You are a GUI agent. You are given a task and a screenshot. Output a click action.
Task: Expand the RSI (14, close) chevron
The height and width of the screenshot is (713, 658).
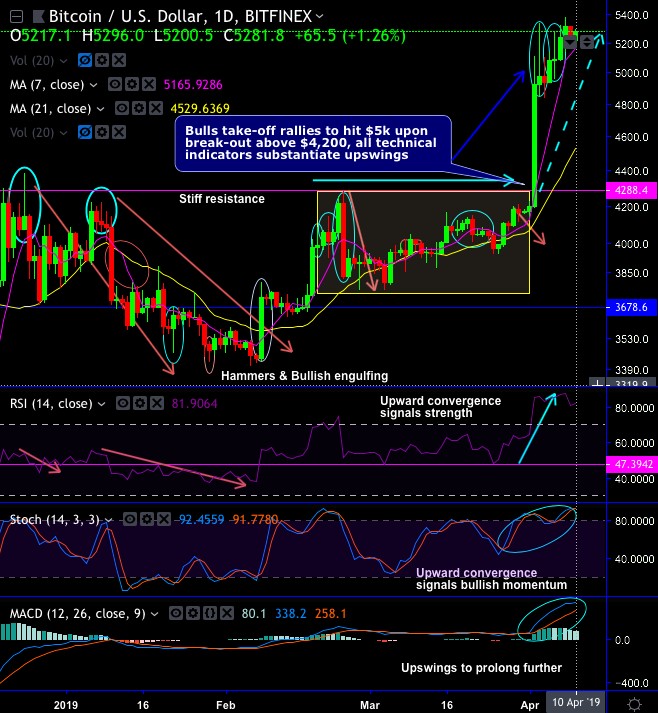tap(101, 404)
